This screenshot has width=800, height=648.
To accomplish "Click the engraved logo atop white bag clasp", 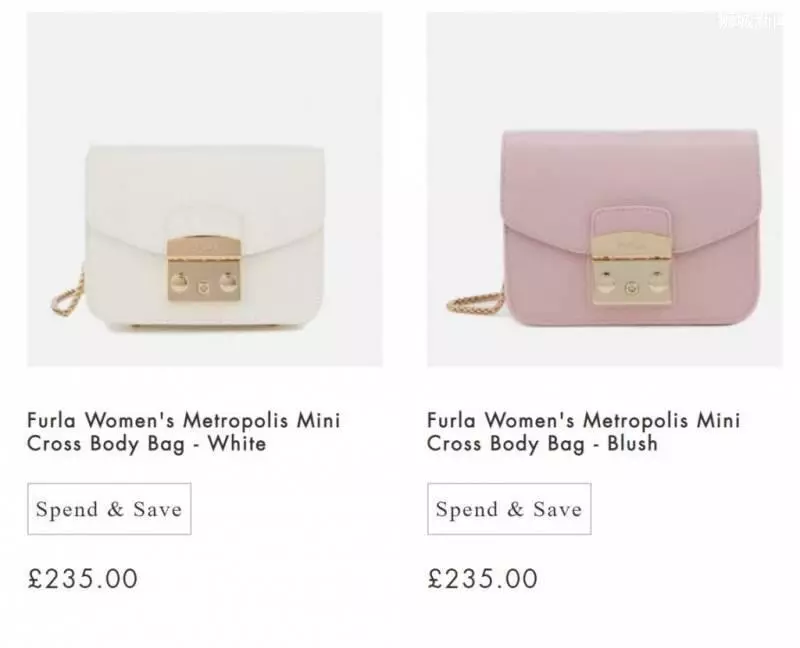I will click(x=204, y=246).
